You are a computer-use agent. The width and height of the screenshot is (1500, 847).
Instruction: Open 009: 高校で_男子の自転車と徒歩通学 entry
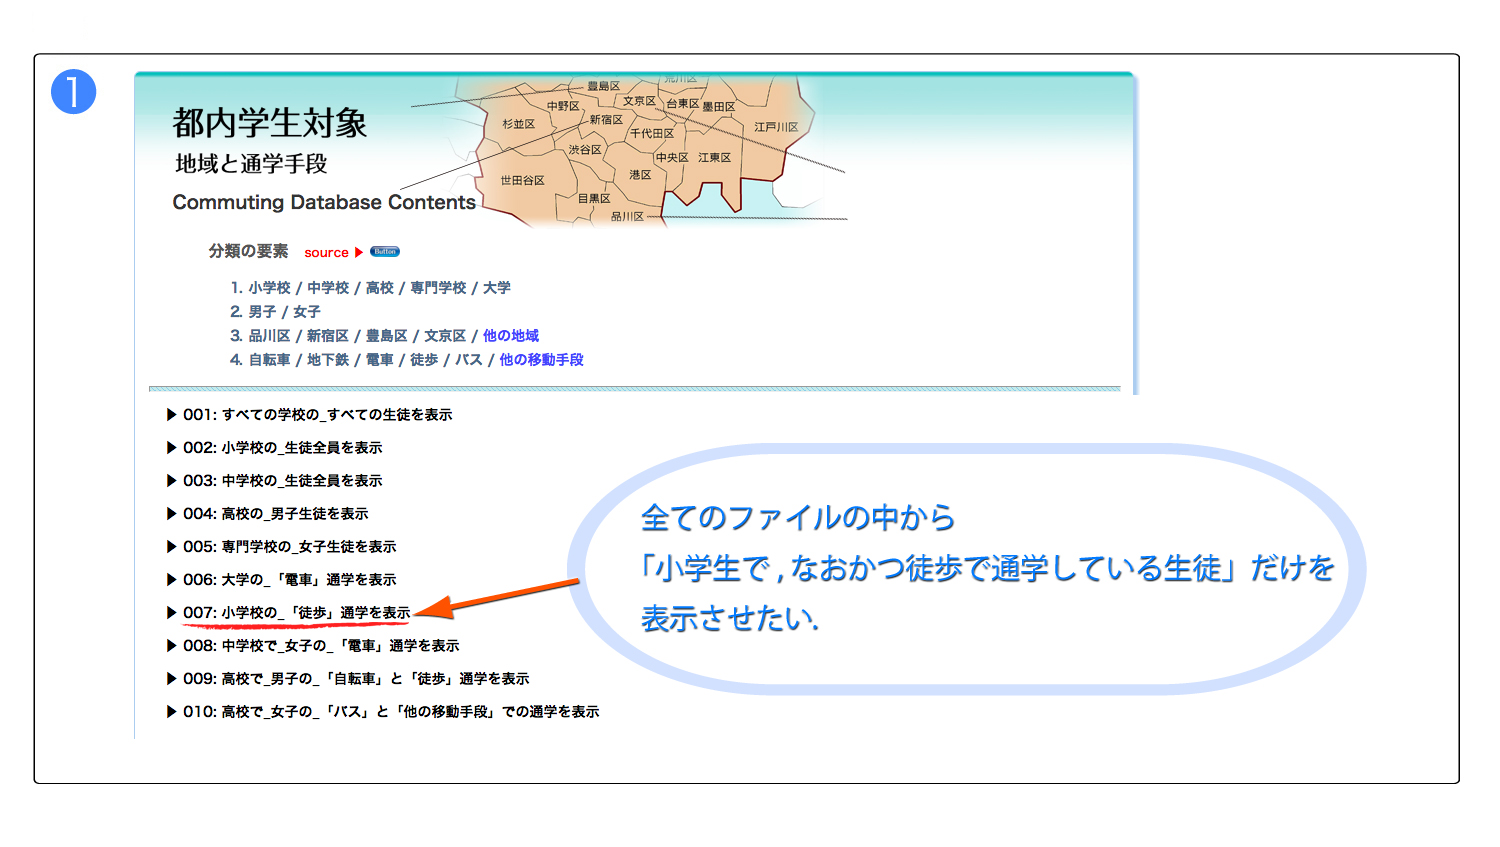coord(356,679)
